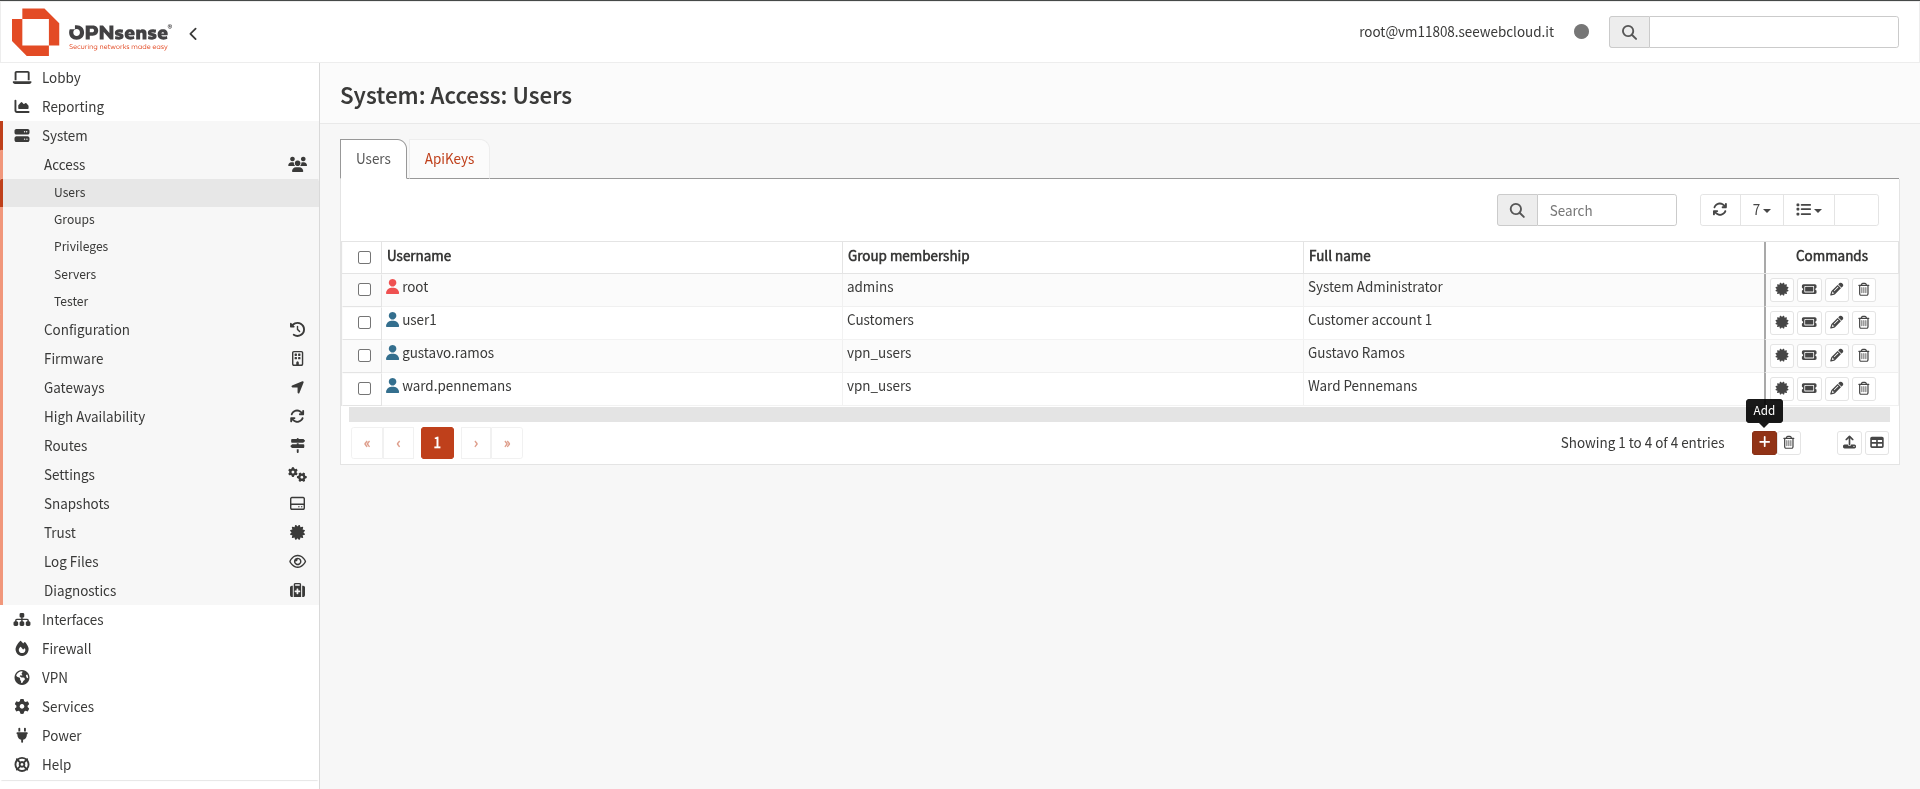Click the ticket icon for ward.pennemans

pos(1809,389)
